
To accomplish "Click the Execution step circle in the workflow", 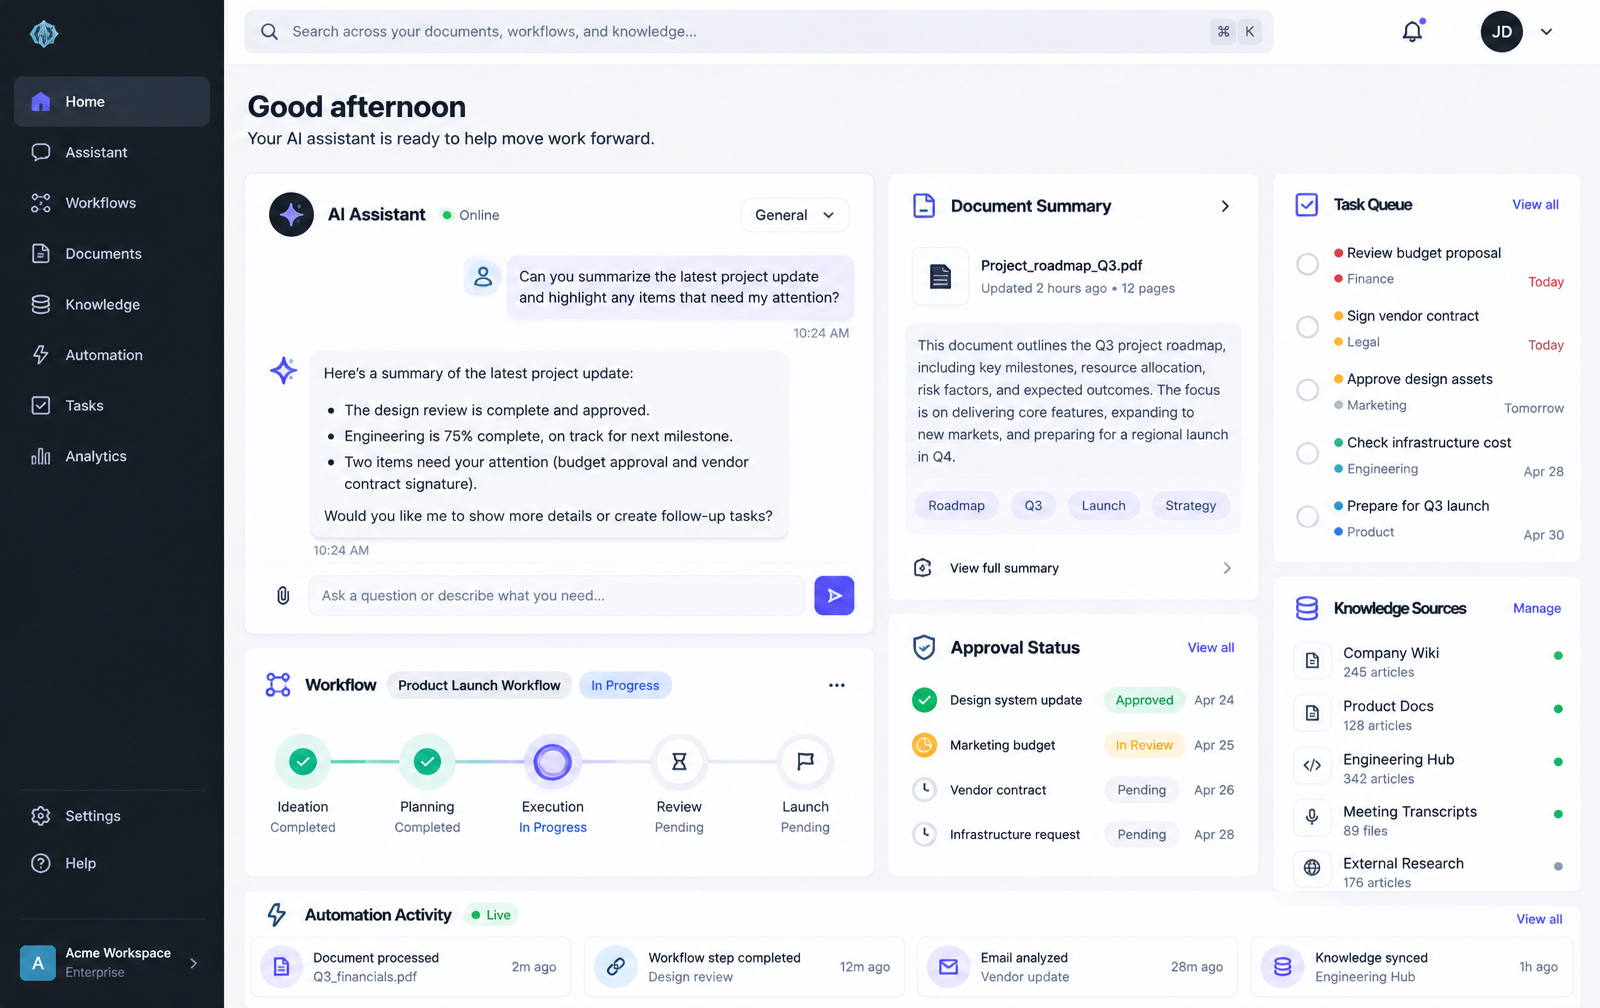I will (x=552, y=762).
